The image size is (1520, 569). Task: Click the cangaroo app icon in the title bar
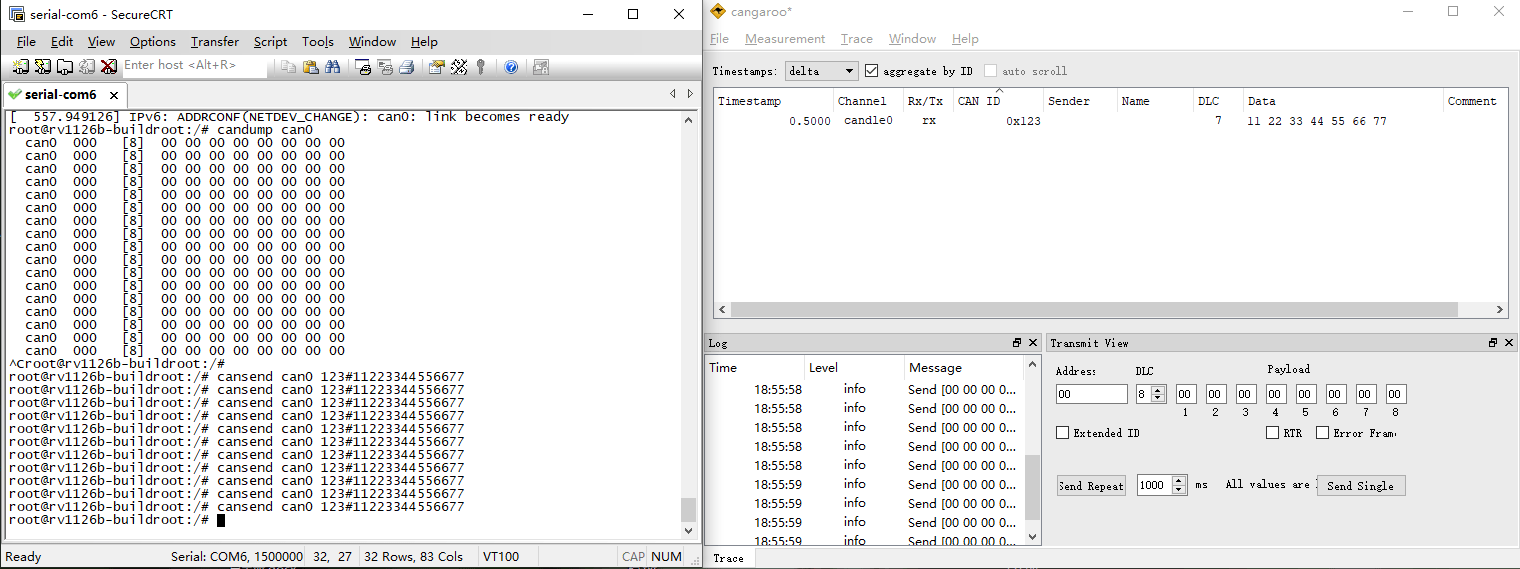coord(717,12)
